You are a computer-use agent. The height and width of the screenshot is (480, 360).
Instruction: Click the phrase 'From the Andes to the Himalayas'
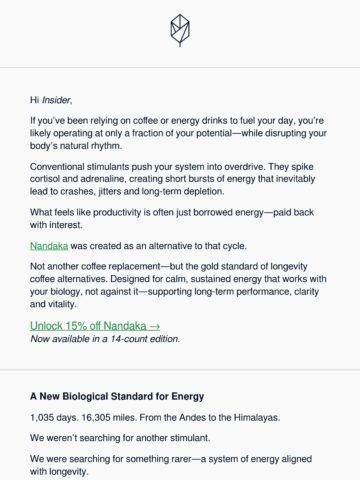point(210,417)
